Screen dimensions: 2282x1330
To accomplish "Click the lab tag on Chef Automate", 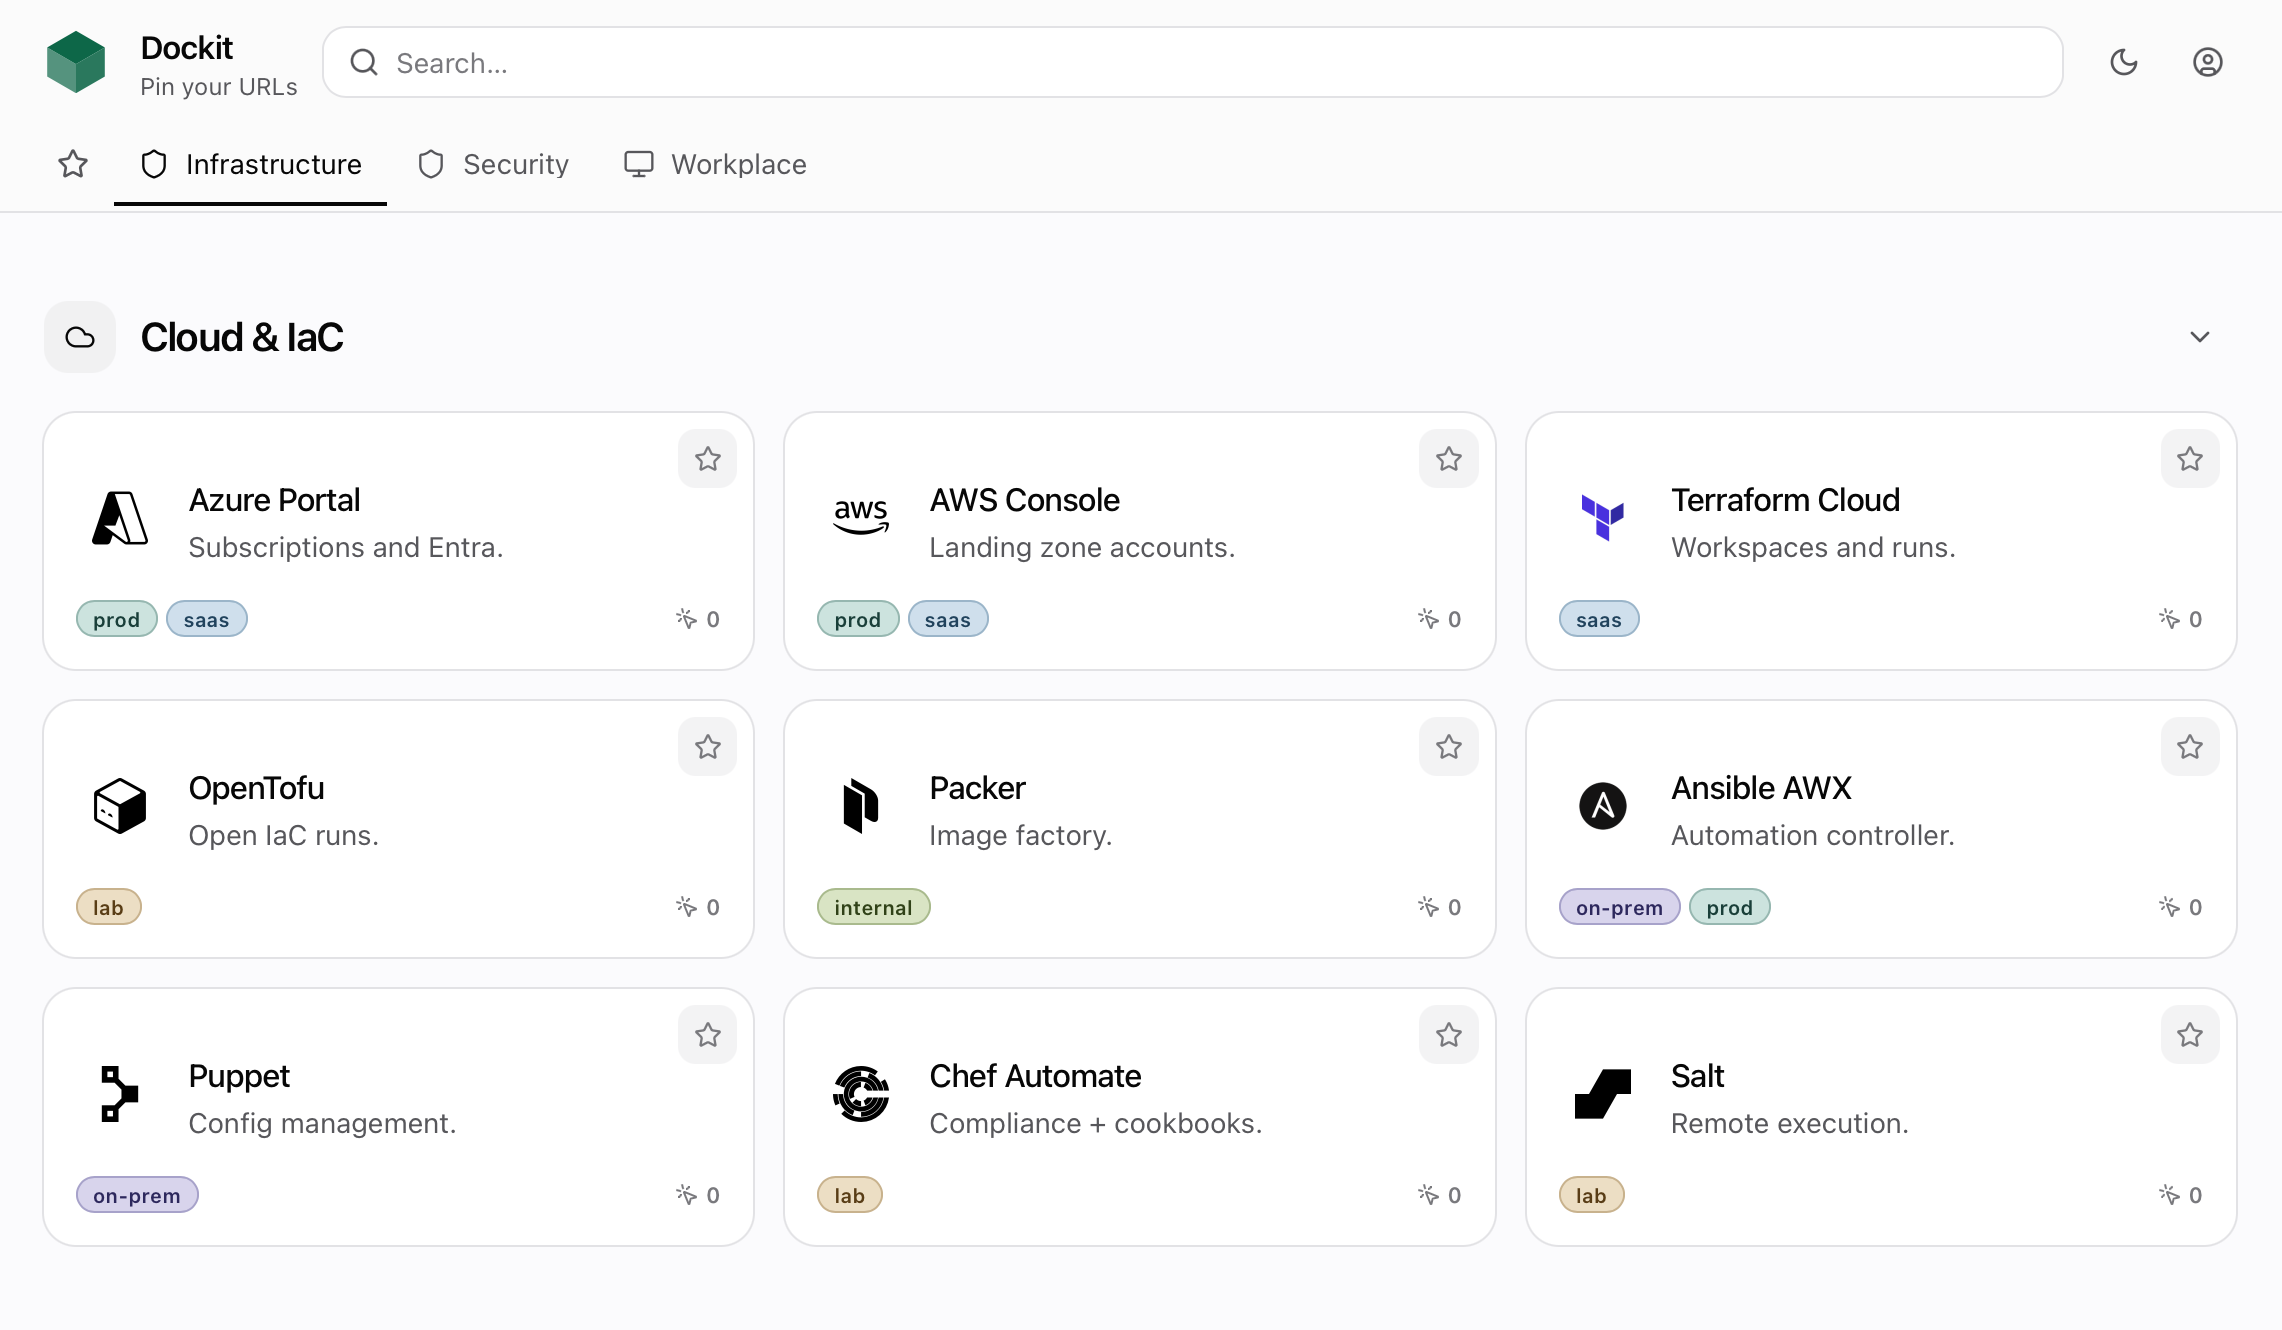I will click(850, 1195).
